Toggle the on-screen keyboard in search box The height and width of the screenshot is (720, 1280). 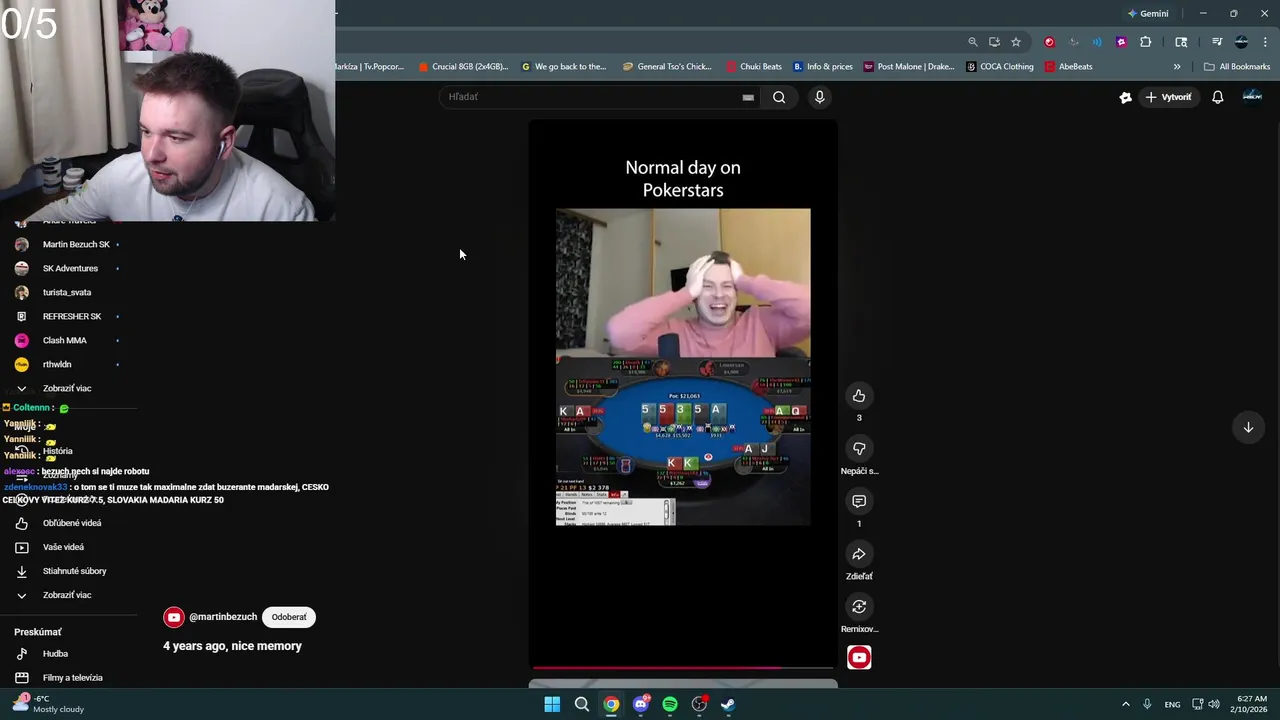click(x=748, y=97)
